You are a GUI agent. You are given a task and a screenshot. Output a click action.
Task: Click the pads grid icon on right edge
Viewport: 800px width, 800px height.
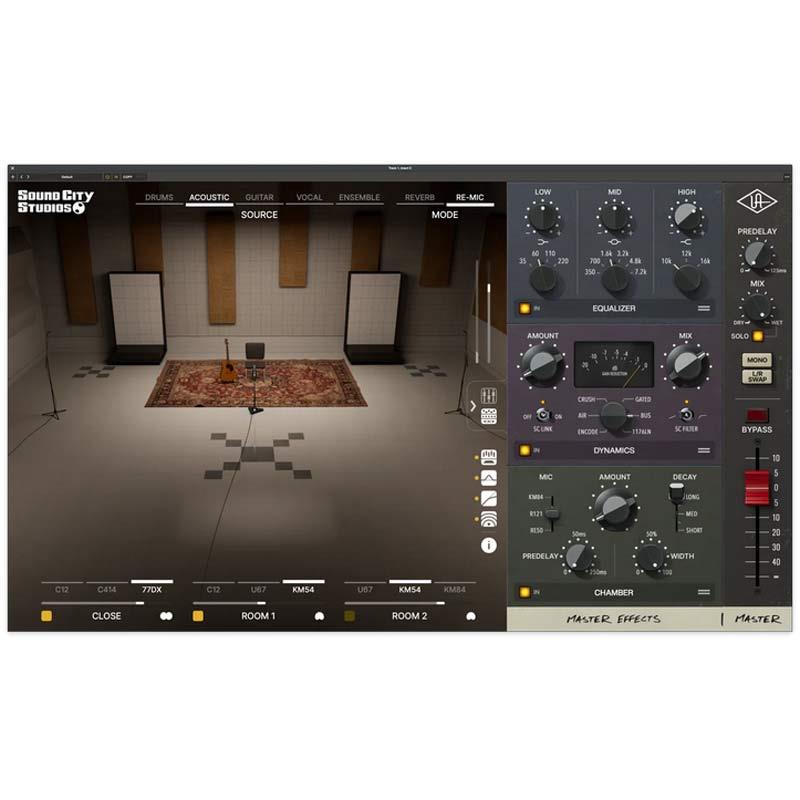(488, 415)
